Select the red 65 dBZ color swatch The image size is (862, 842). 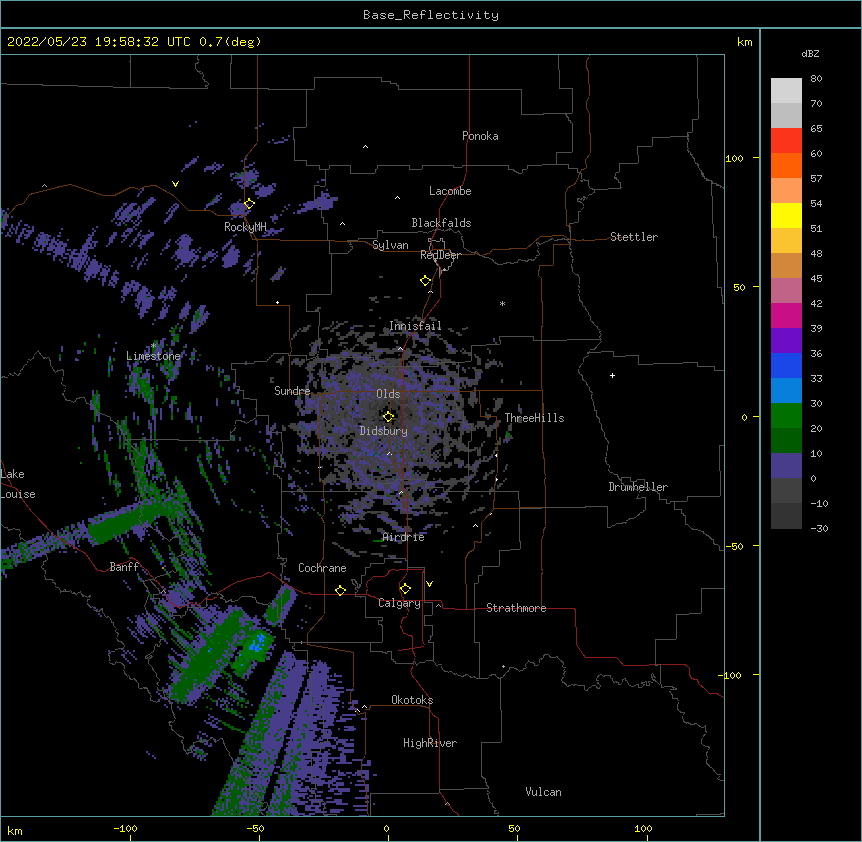pos(786,140)
